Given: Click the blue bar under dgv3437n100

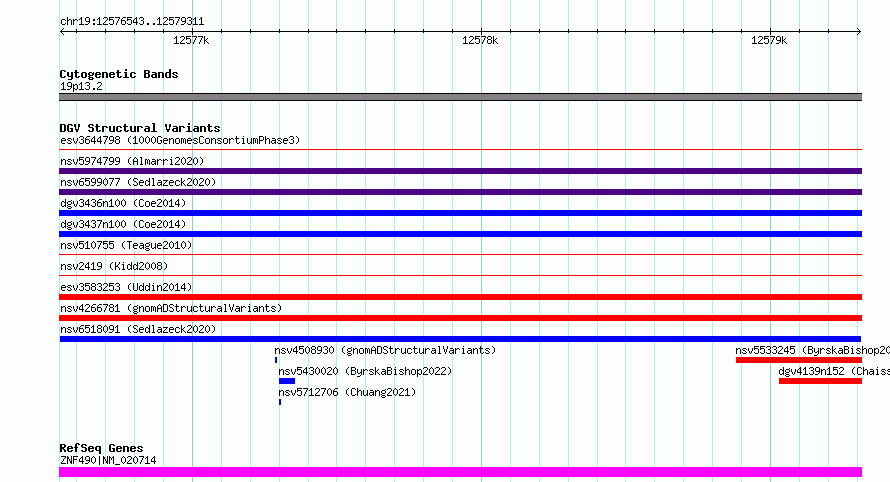Looking at the screenshot, I should (x=460, y=234).
